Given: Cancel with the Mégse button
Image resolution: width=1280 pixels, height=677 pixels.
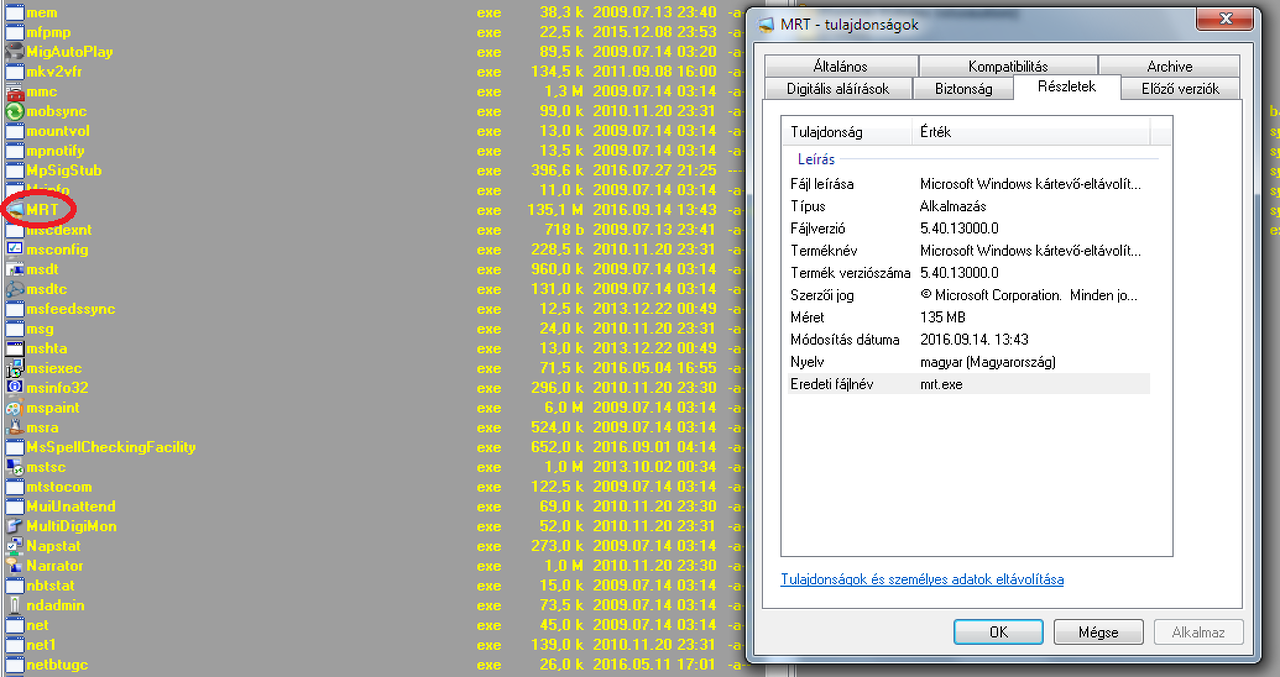Looking at the screenshot, I should [x=1098, y=632].
